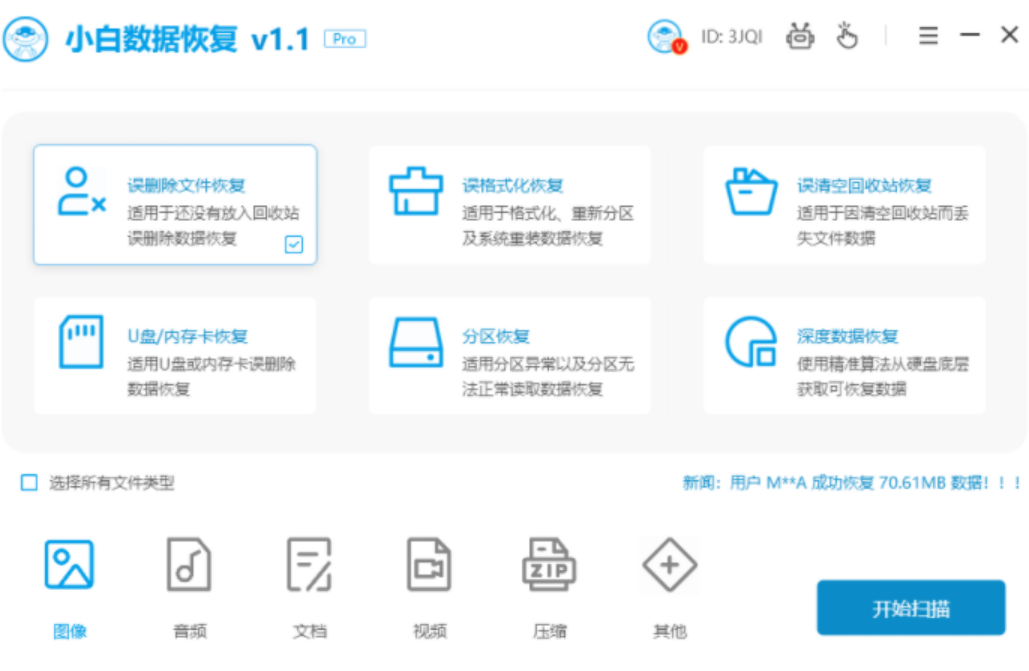Click the 分区恢复 title
The width and height of the screenshot is (1029, 671).
point(495,337)
